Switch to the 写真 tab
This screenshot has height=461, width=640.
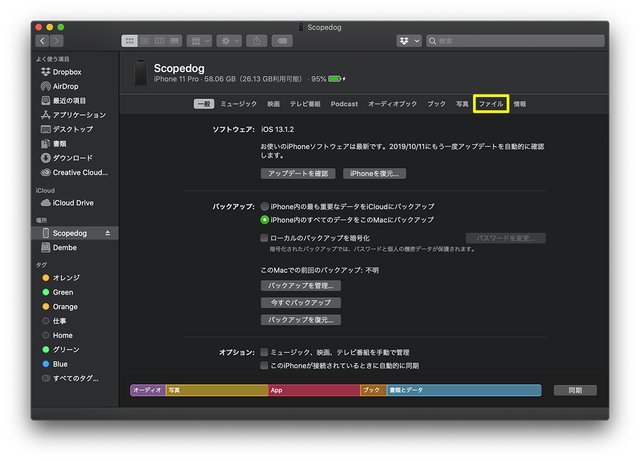click(x=462, y=104)
